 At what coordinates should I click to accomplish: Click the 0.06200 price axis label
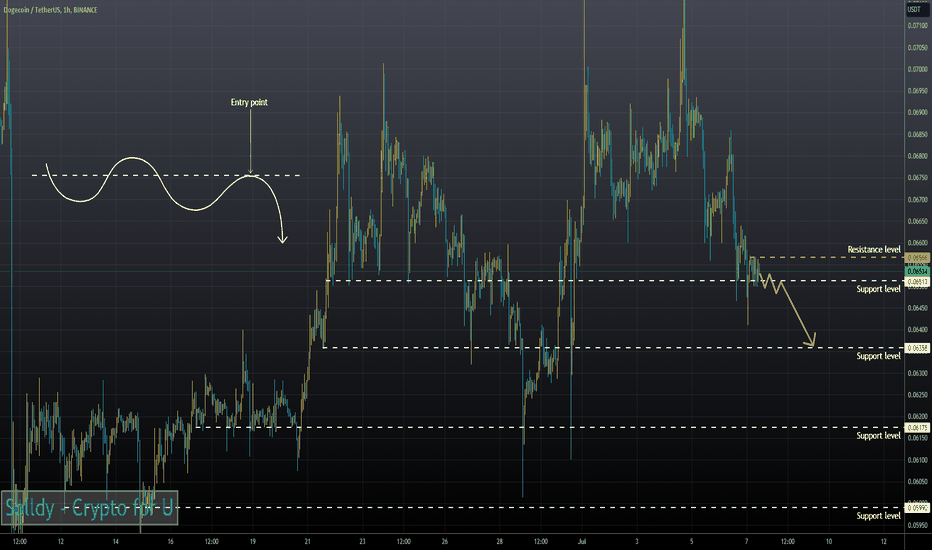click(x=917, y=417)
